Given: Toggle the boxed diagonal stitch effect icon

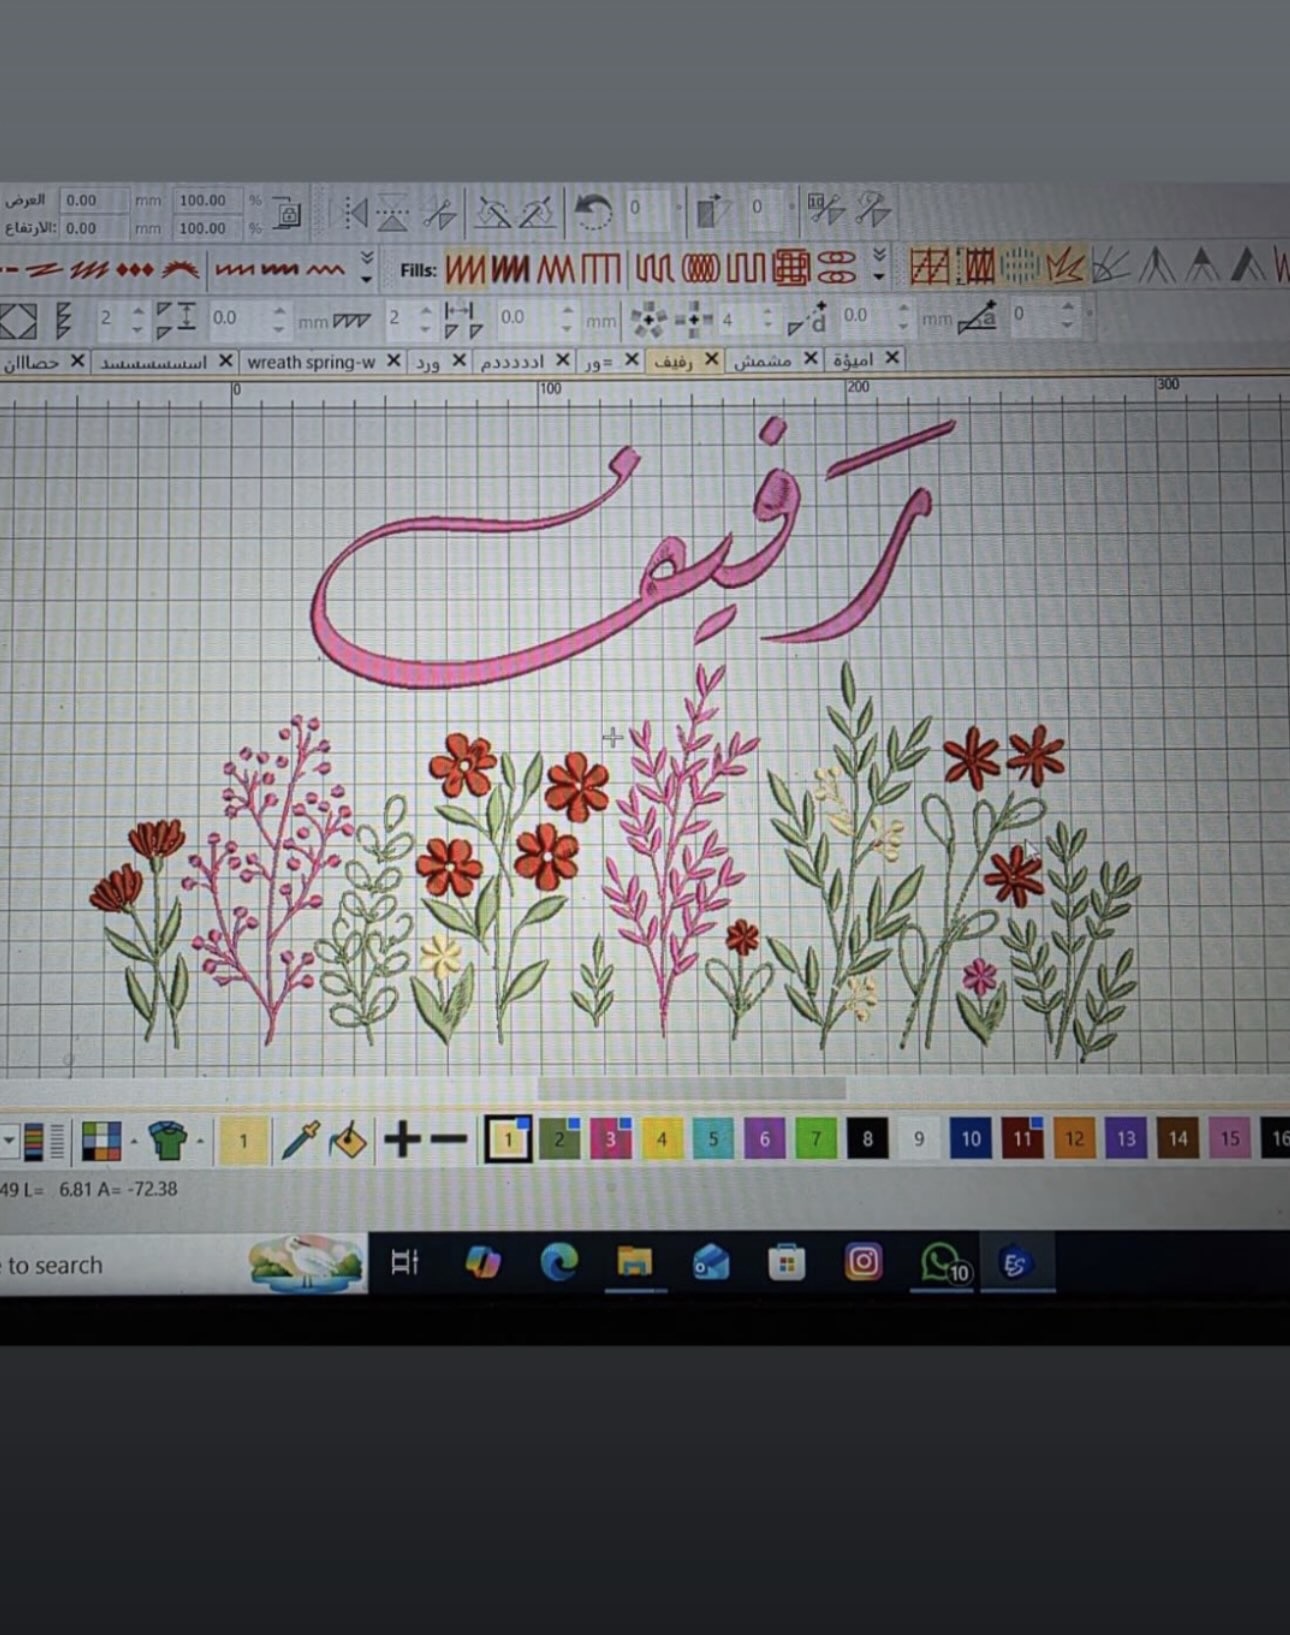Looking at the screenshot, I should point(930,267).
